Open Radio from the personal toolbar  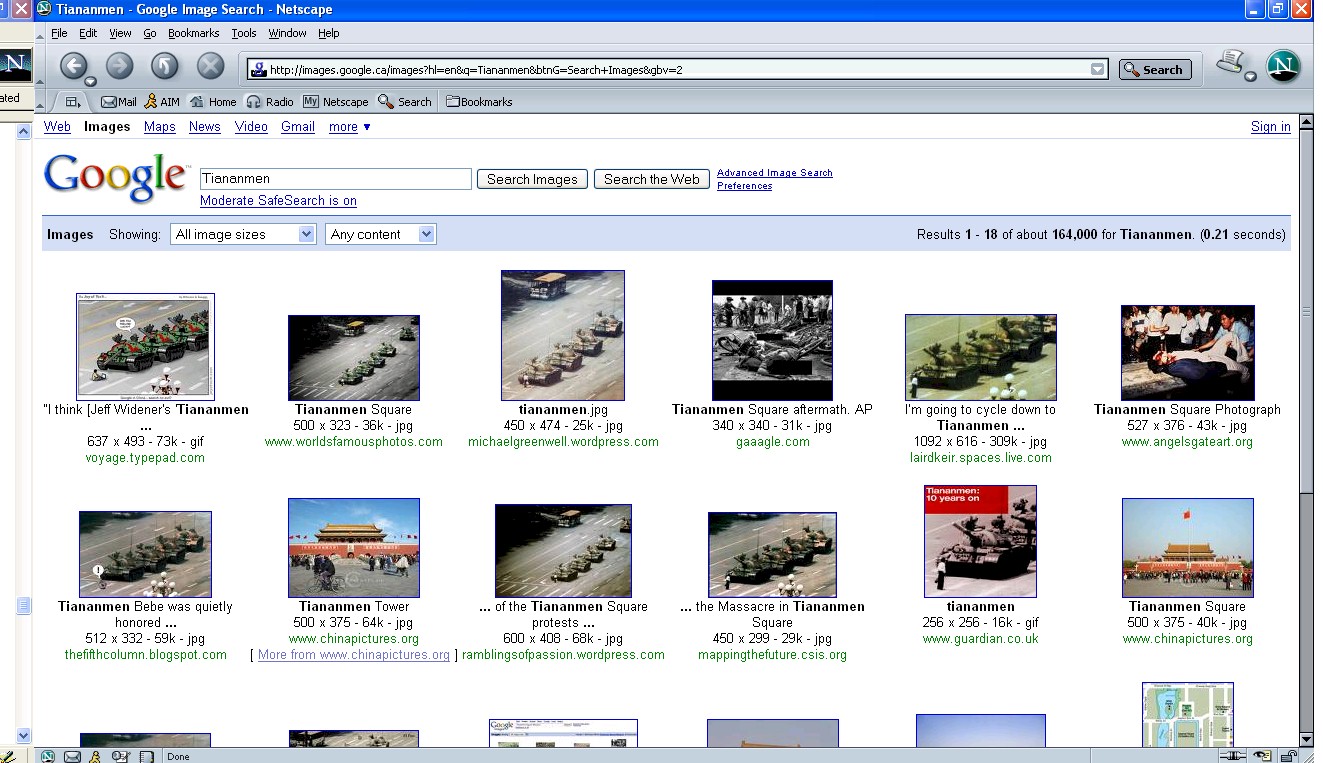270,102
